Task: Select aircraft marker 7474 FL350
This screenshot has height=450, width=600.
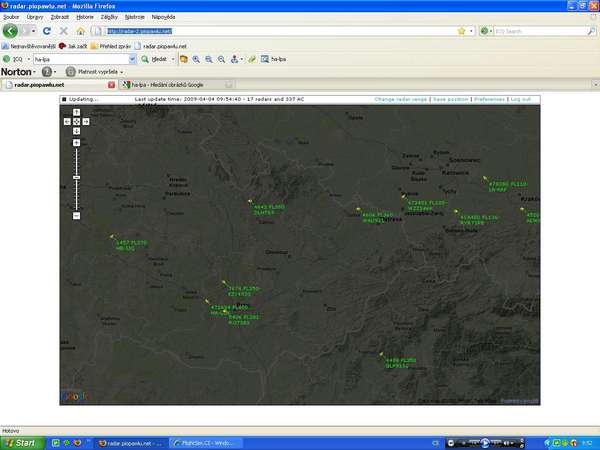Action: coord(224,283)
